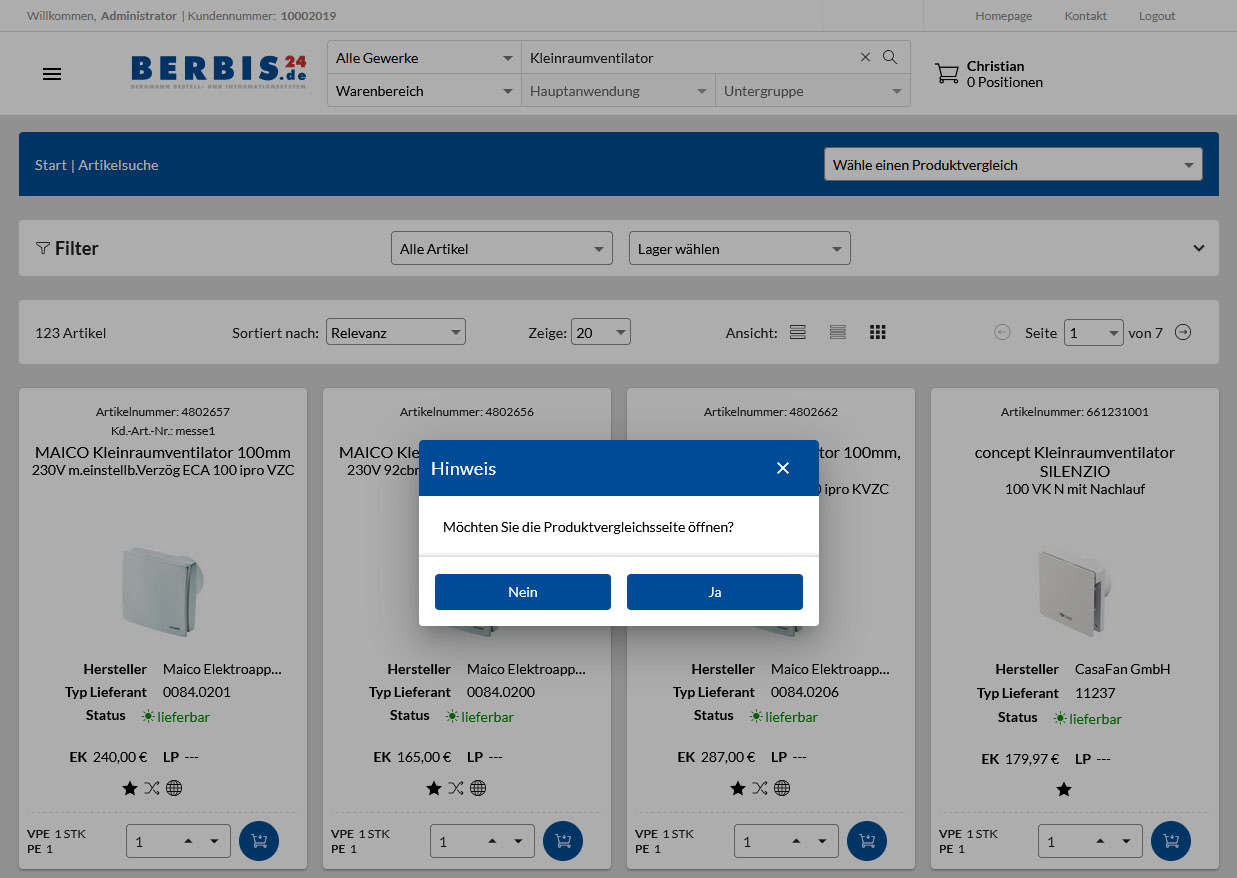Screen dimensions: 1237x878
Task: Click the Logout link
Action: pos(1157,16)
